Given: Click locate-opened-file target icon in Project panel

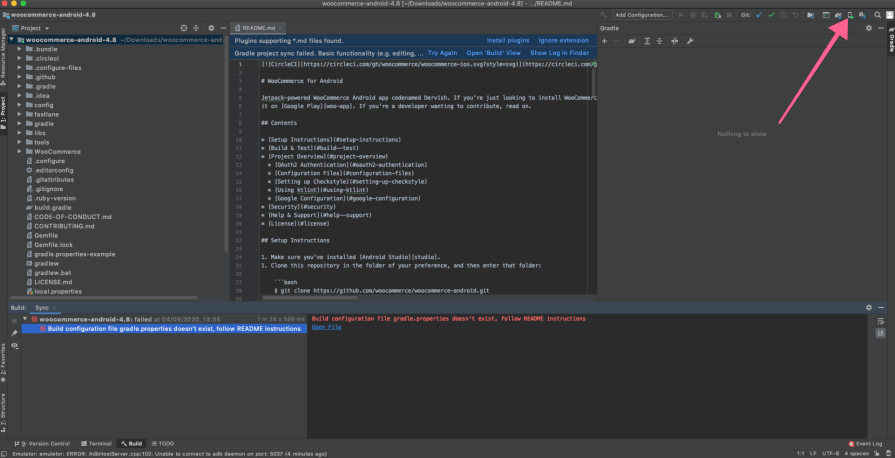Looking at the screenshot, I should [x=183, y=29].
